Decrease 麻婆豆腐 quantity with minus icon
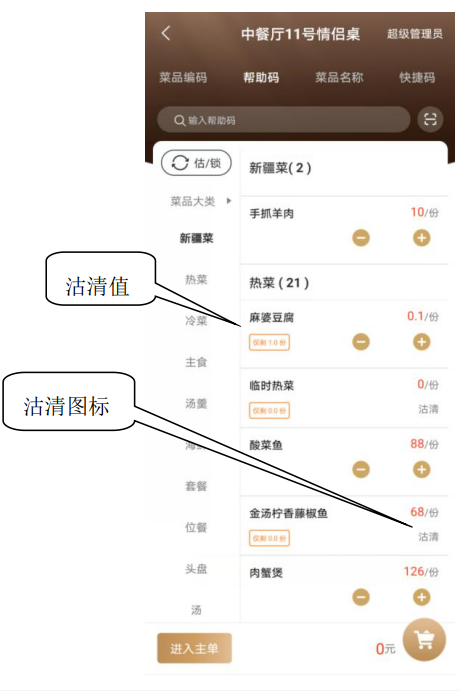The width and height of the screenshot is (459, 691). tap(361, 342)
